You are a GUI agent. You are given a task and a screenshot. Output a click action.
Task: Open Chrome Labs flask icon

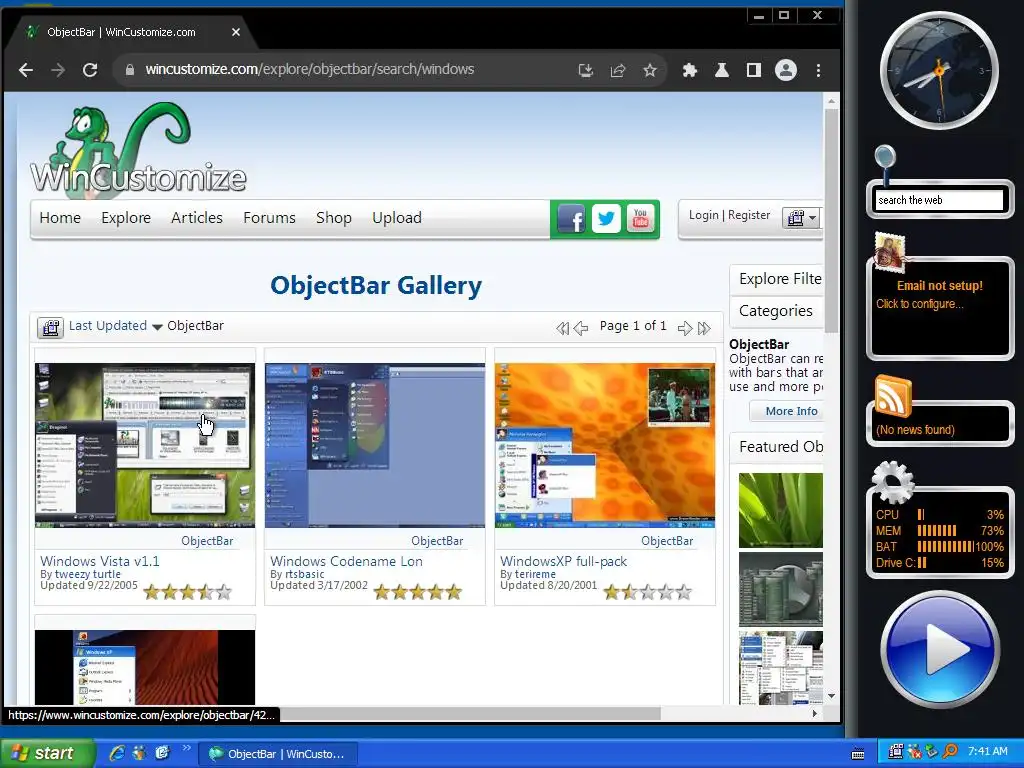pyautogui.click(x=722, y=70)
